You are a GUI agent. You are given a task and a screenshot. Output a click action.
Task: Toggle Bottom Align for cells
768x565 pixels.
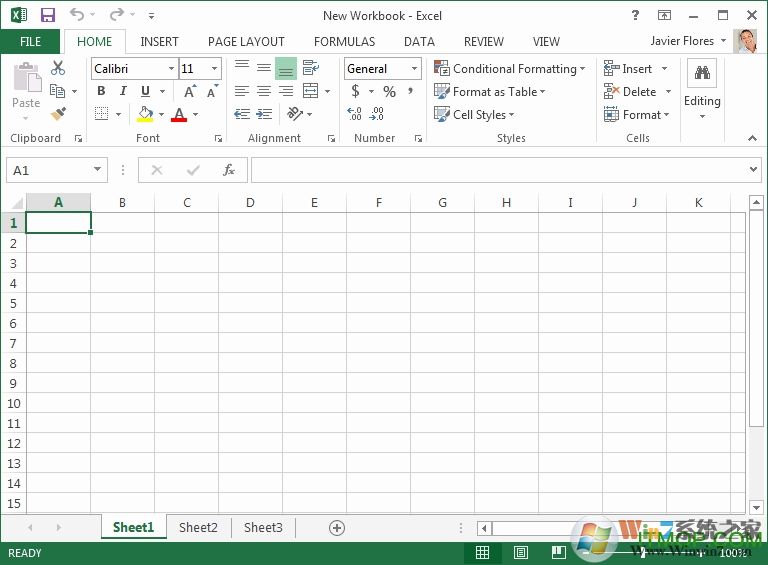coord(286,68)
